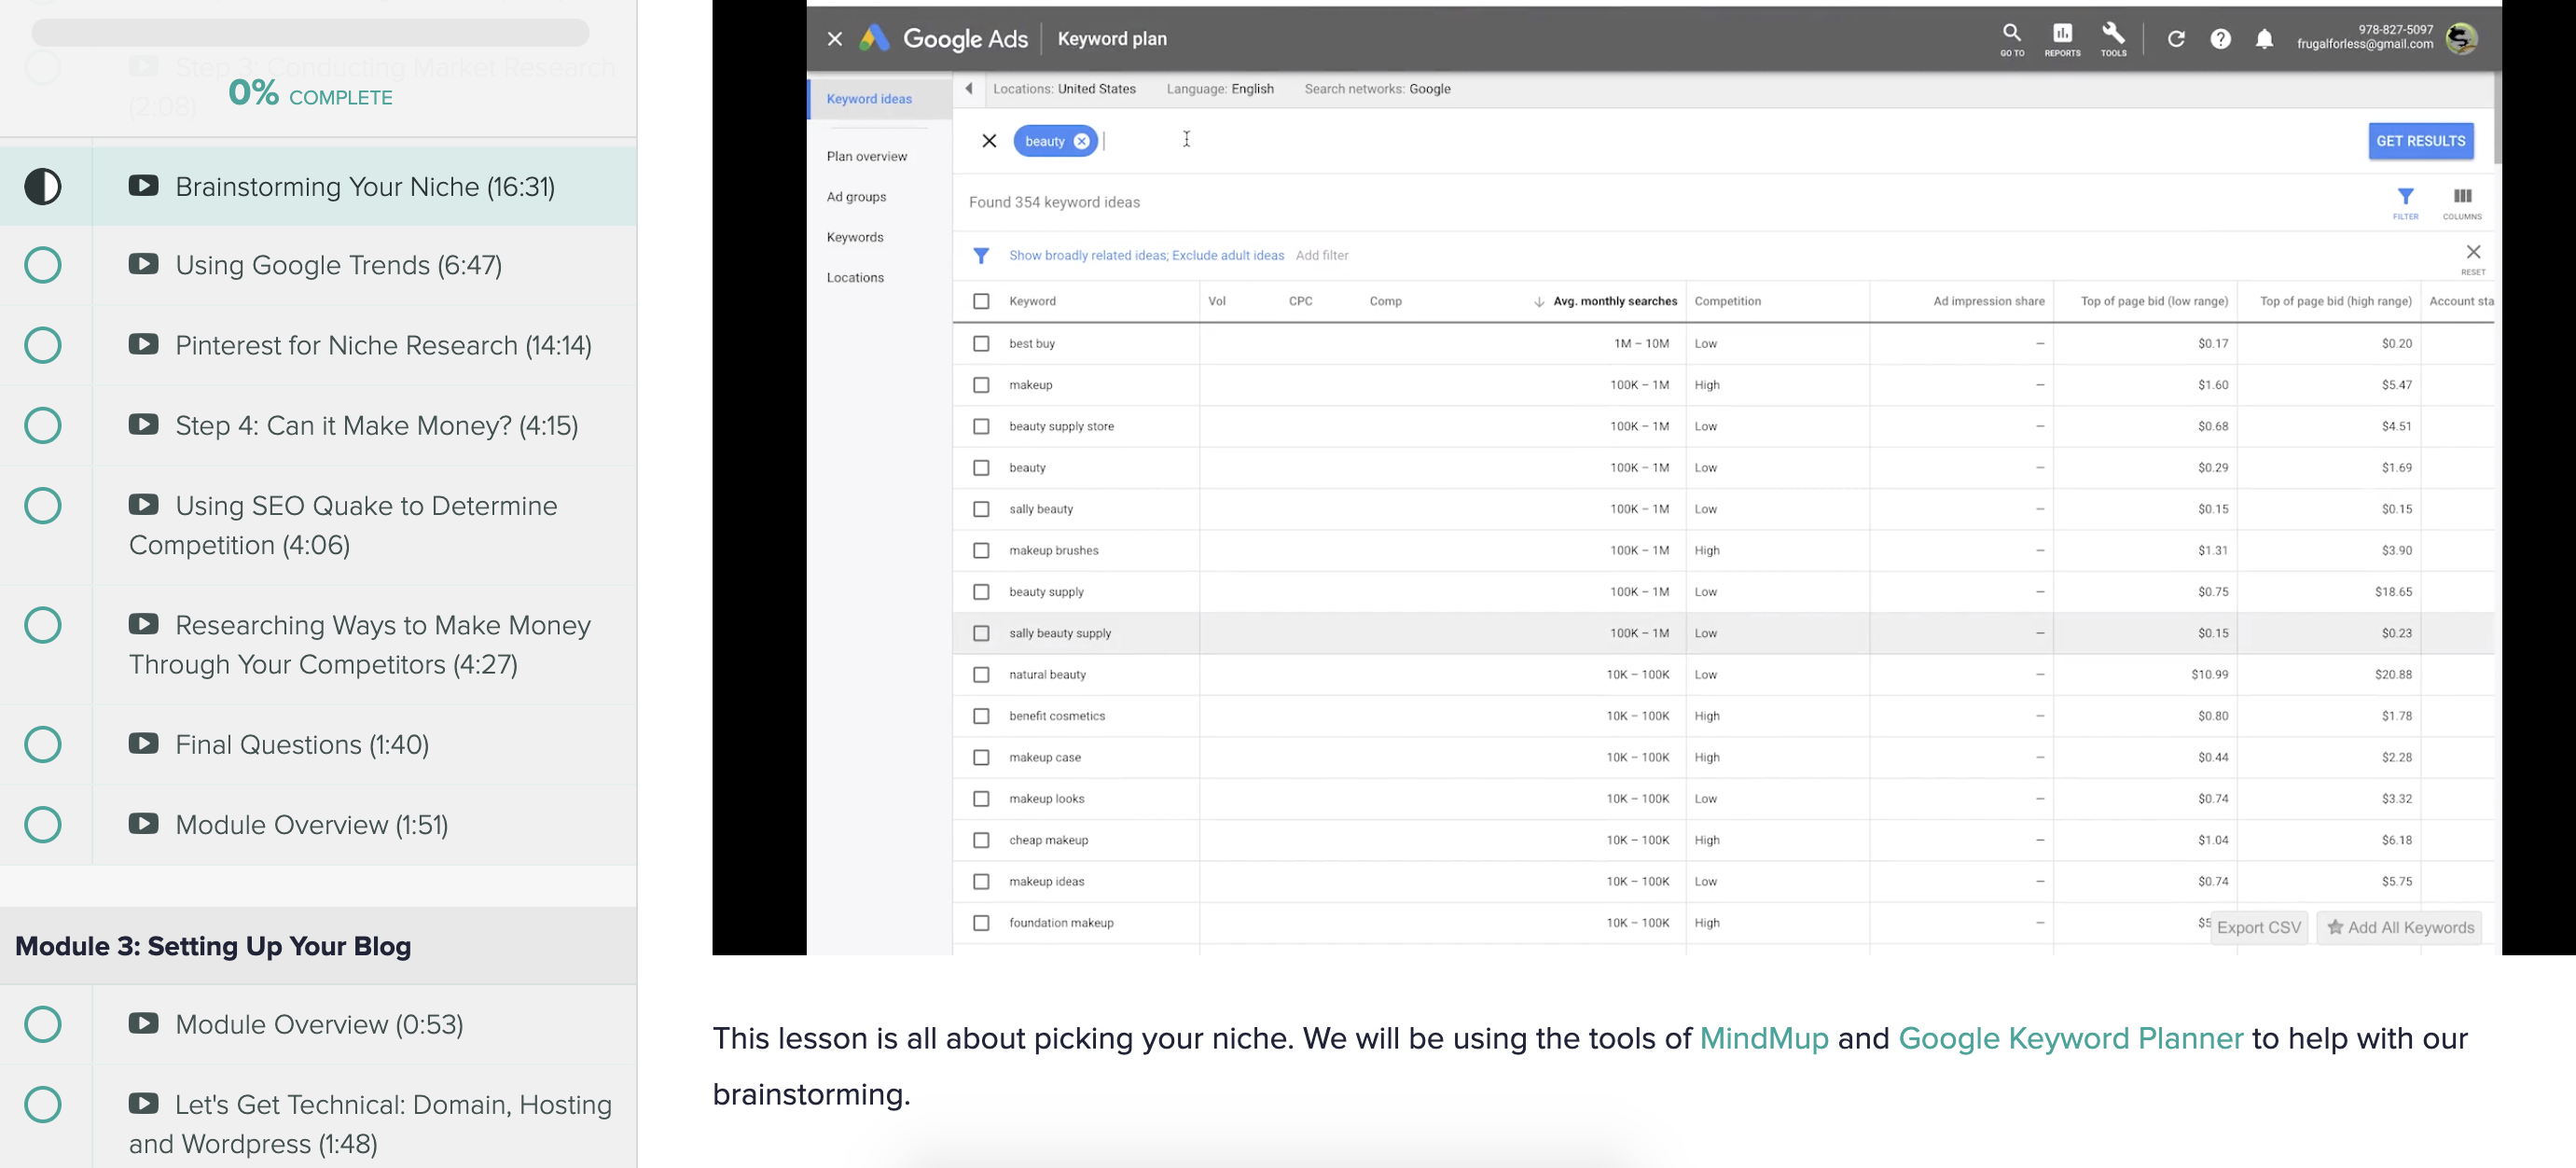
Task: Click the half-complete circle for Brainstorming Your Niche
Action: click(x=43, y=187)
